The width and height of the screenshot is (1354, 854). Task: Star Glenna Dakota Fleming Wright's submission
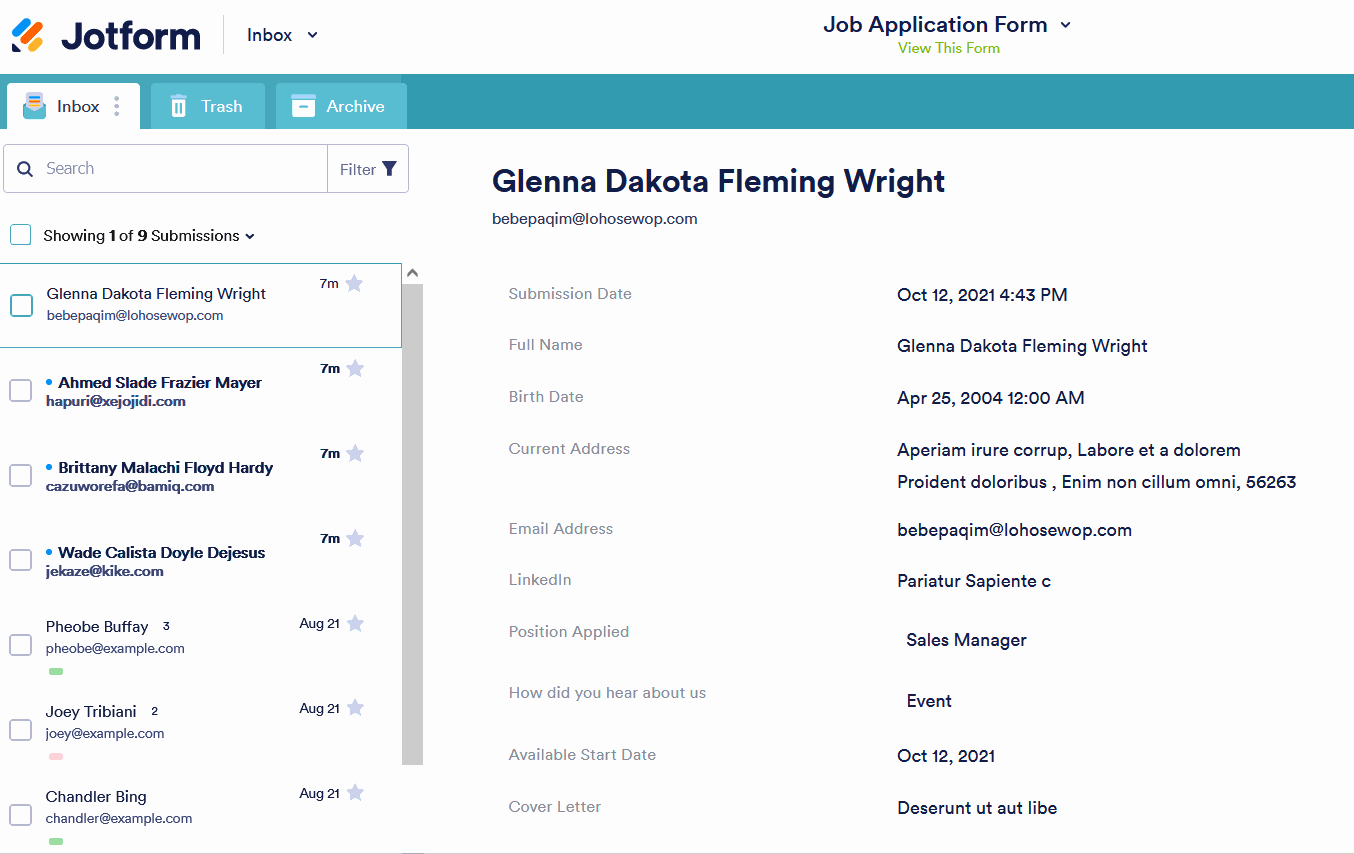[x=354, y=284]
